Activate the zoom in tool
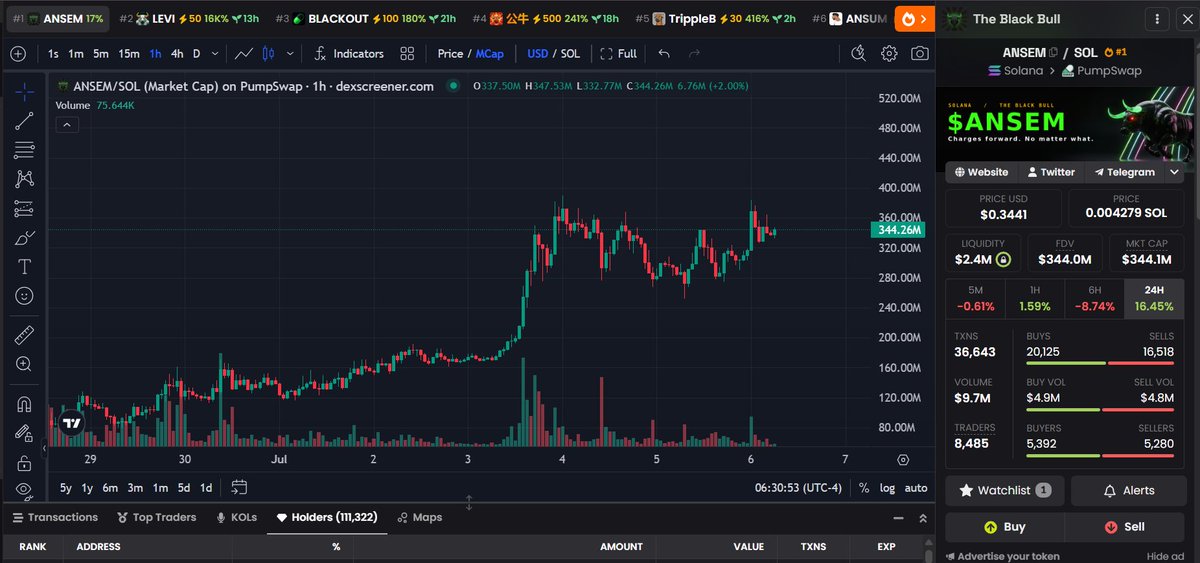The height and width of the screenshot is (563, 1200). (24, 364)
